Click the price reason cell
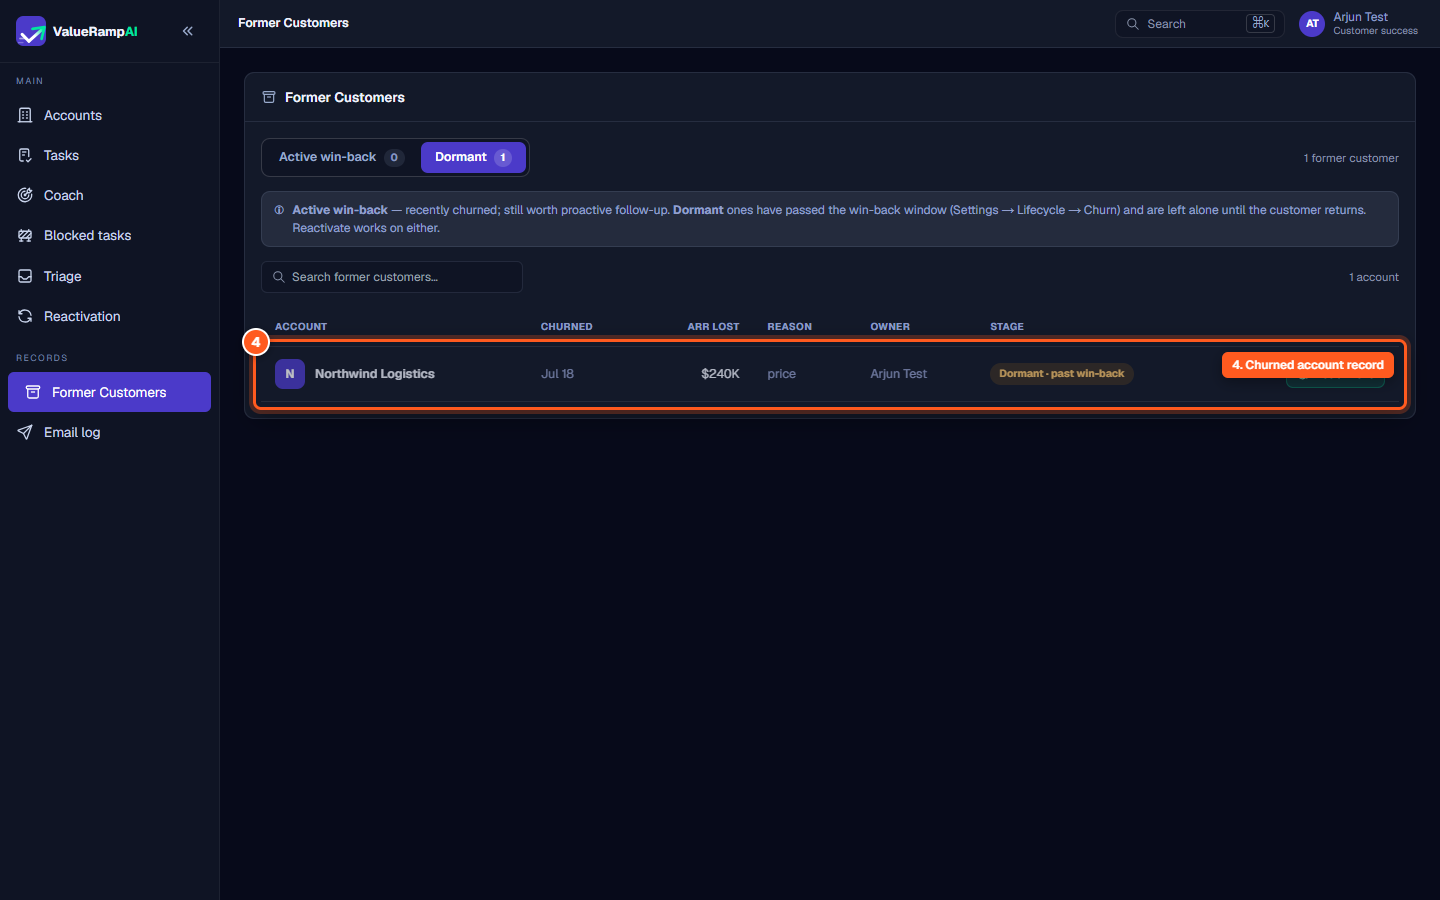Image resolution: width=1440 pixels, height=900 pixels. click(x=781, y=374)
